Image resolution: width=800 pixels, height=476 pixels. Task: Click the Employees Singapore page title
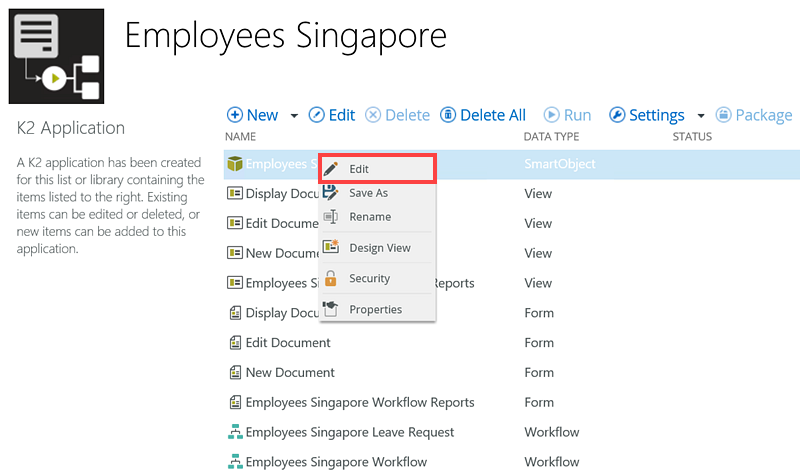pos(286,37)
